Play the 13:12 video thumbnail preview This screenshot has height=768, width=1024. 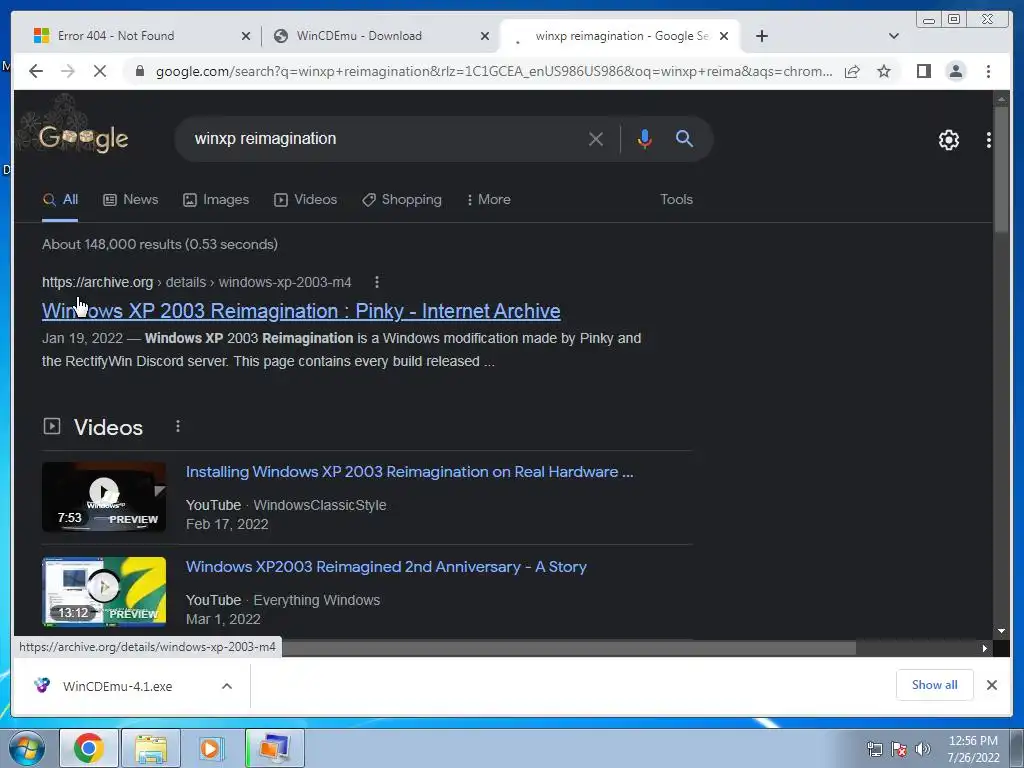[x=104, y=592]
